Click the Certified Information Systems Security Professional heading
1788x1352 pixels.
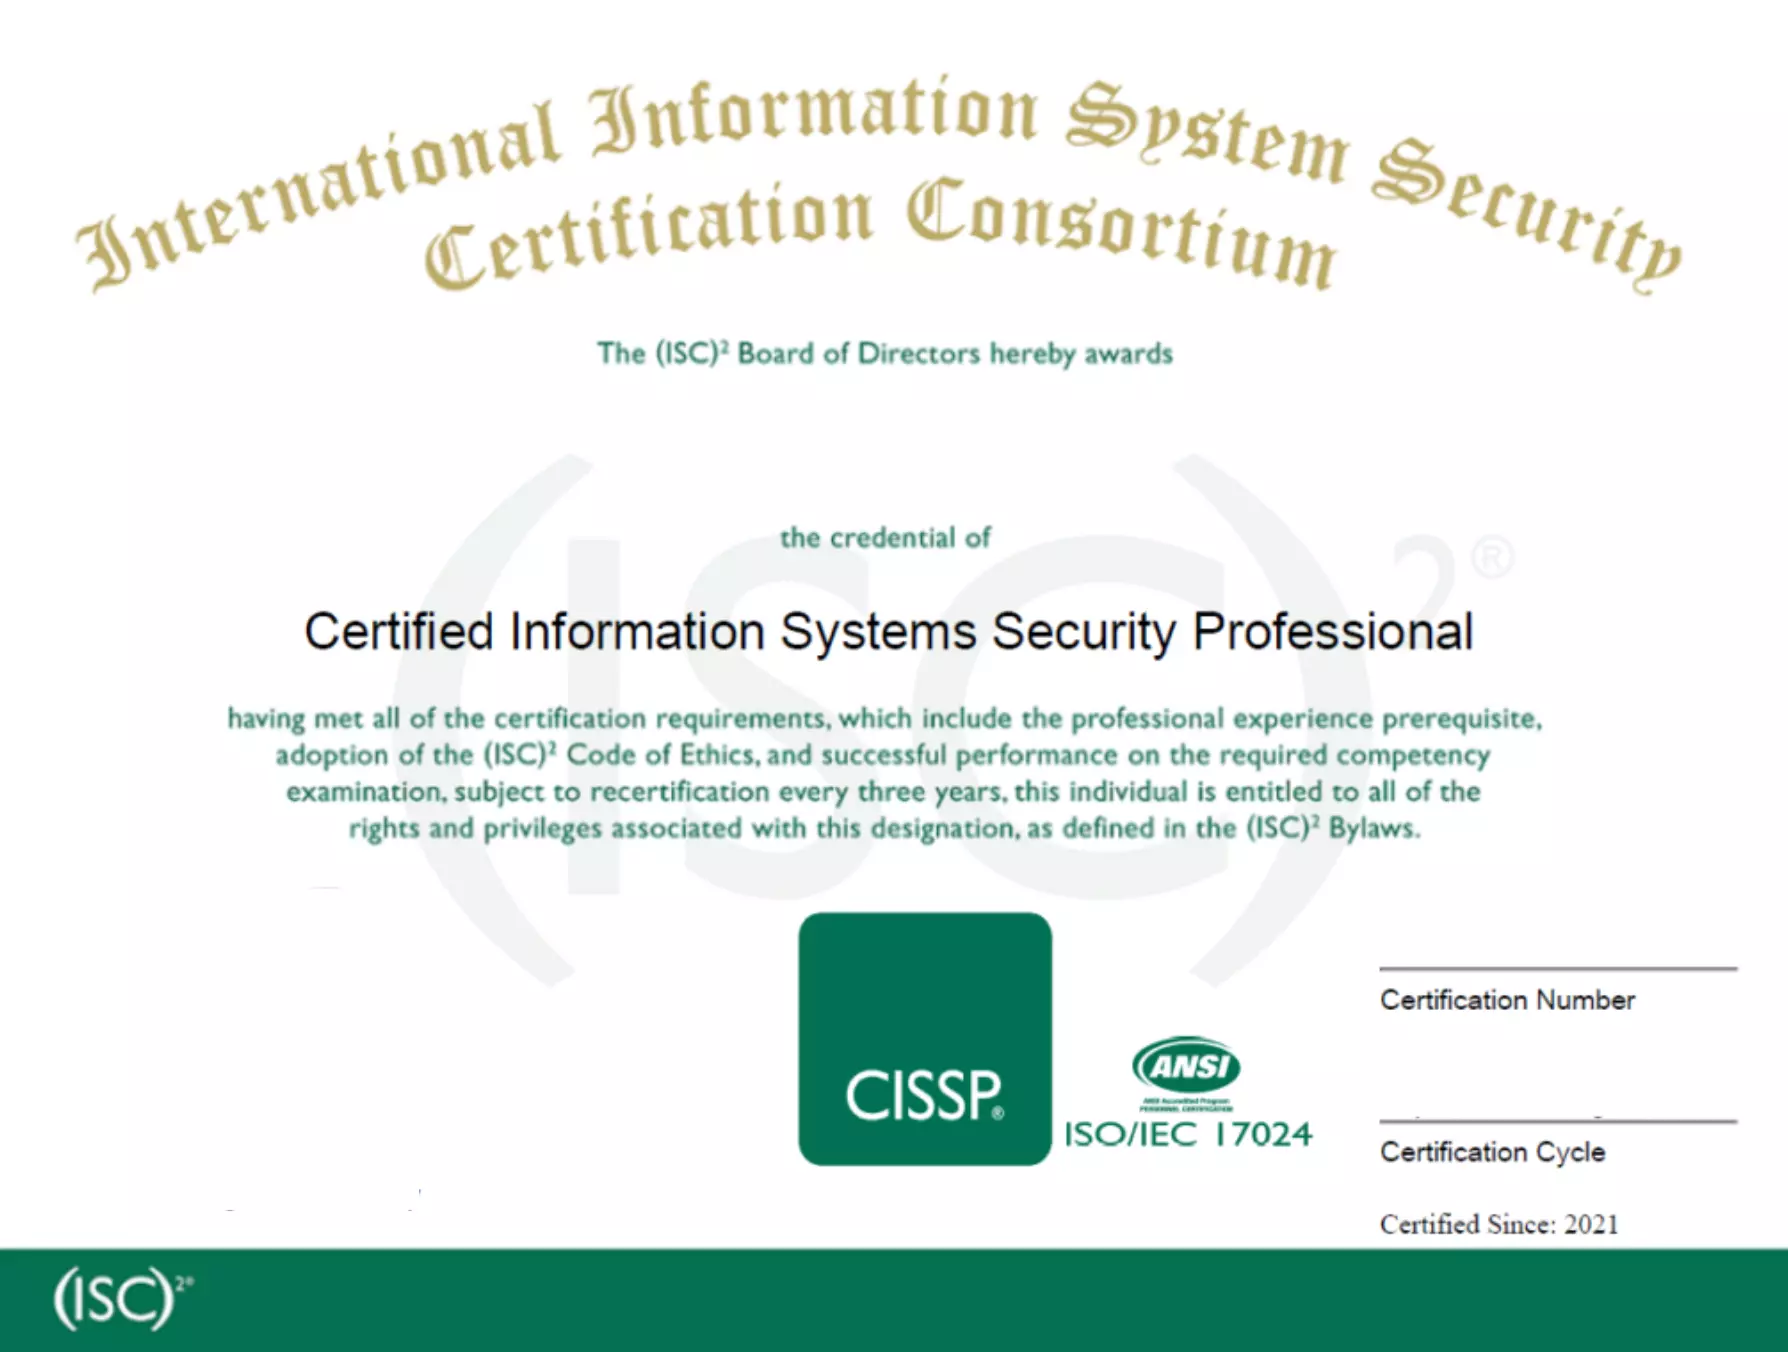(x=888, y=632)
